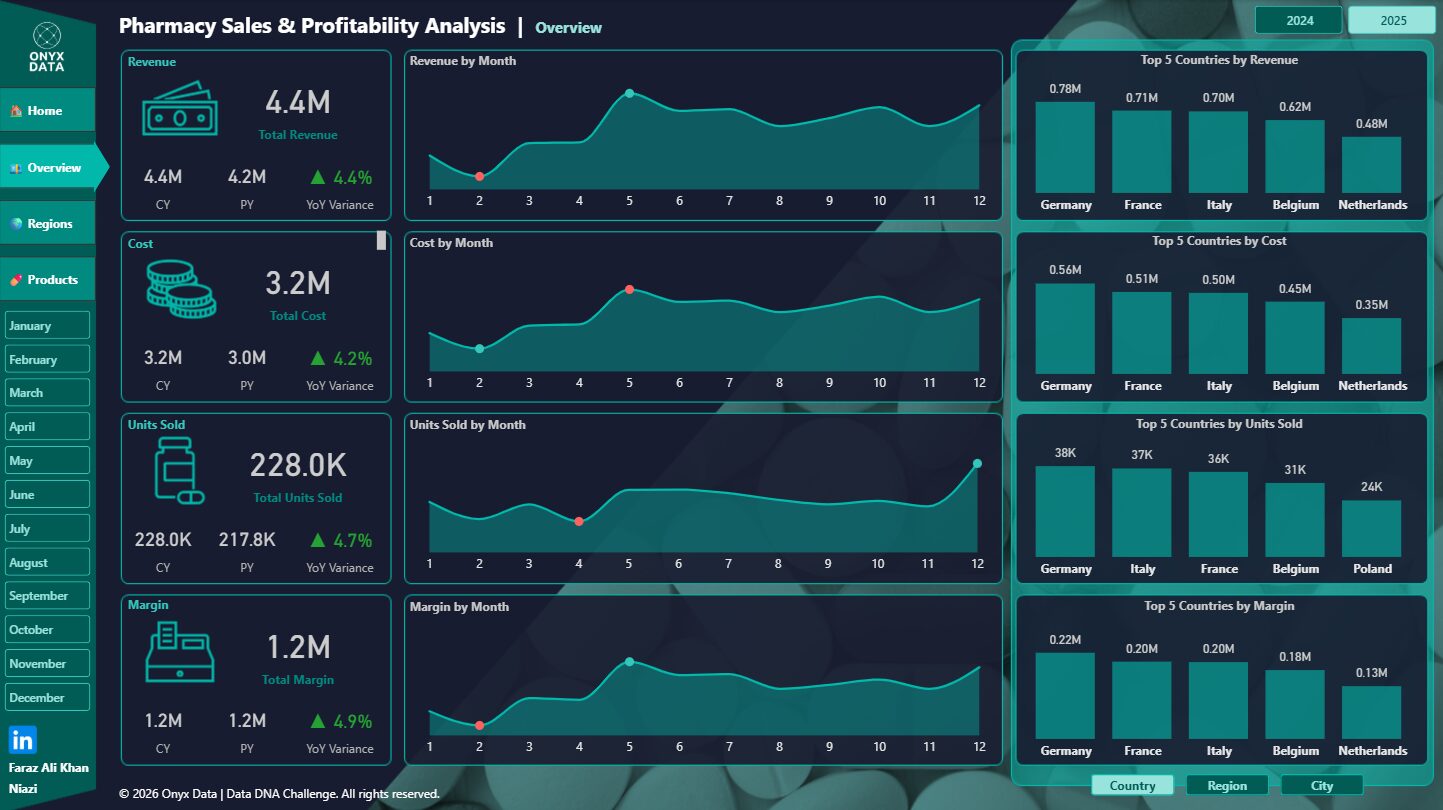Viewport: 1443px width, 810px height.
Task: Click the green Revenue YoY variance arrow
Action: [x=318, y=178]
